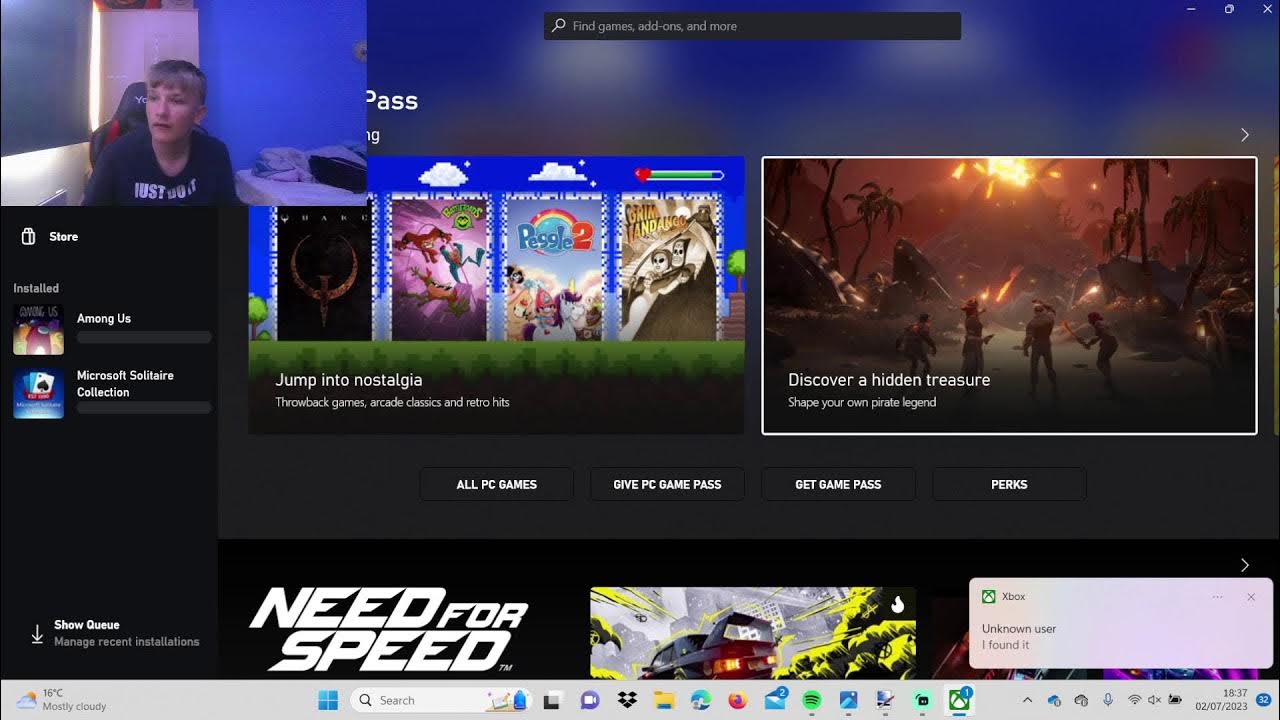Open Firefox from the taskbar

[737, 700]
